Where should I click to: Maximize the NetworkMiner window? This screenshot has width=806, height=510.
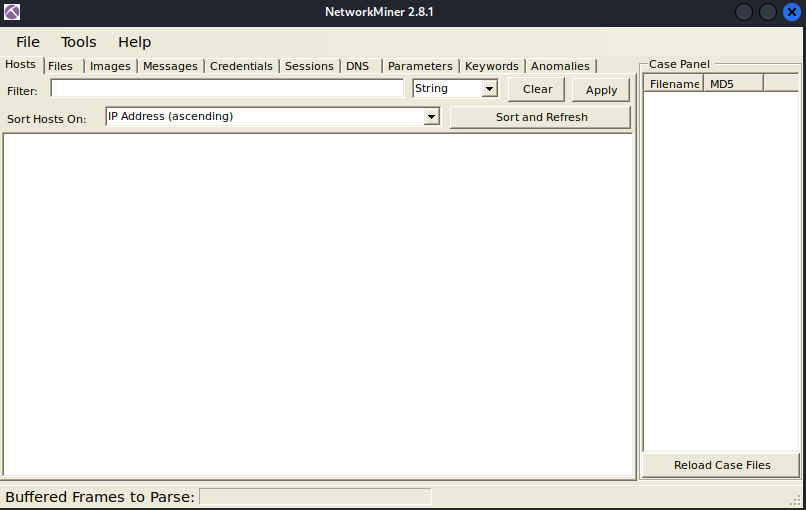[x=767, y=12]
